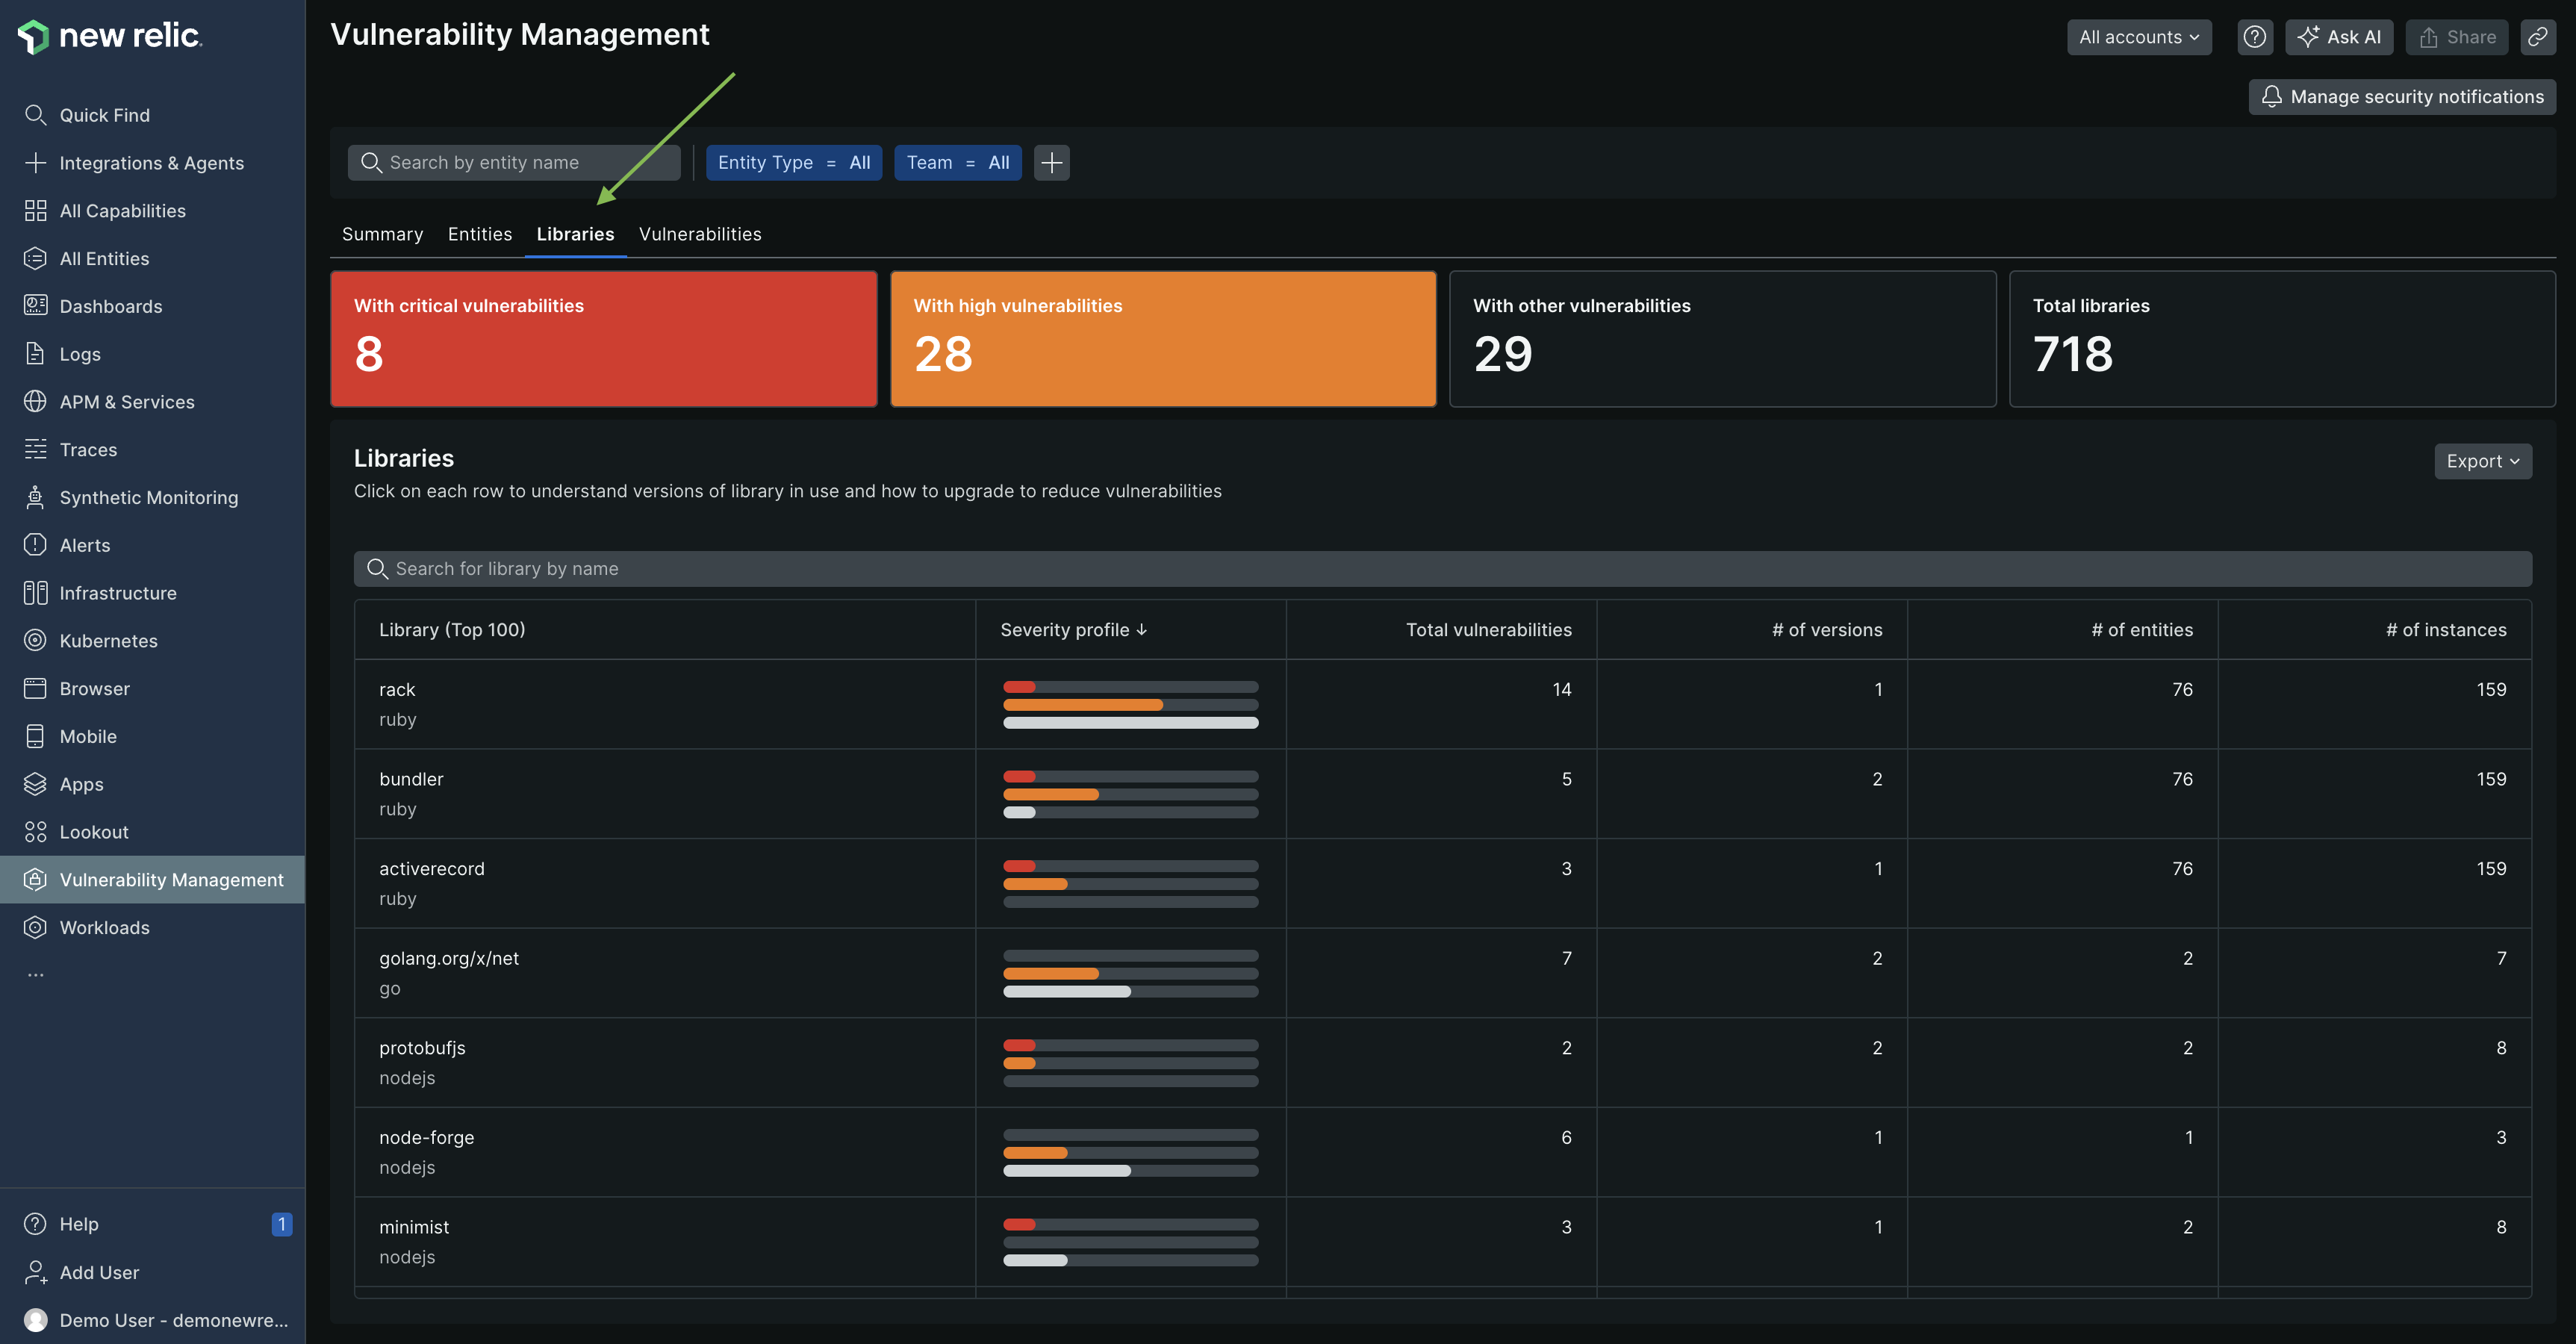This screenshot has width=2576, height=1344.
Task: Click the Share button
Action: (x=2456, y=37)
